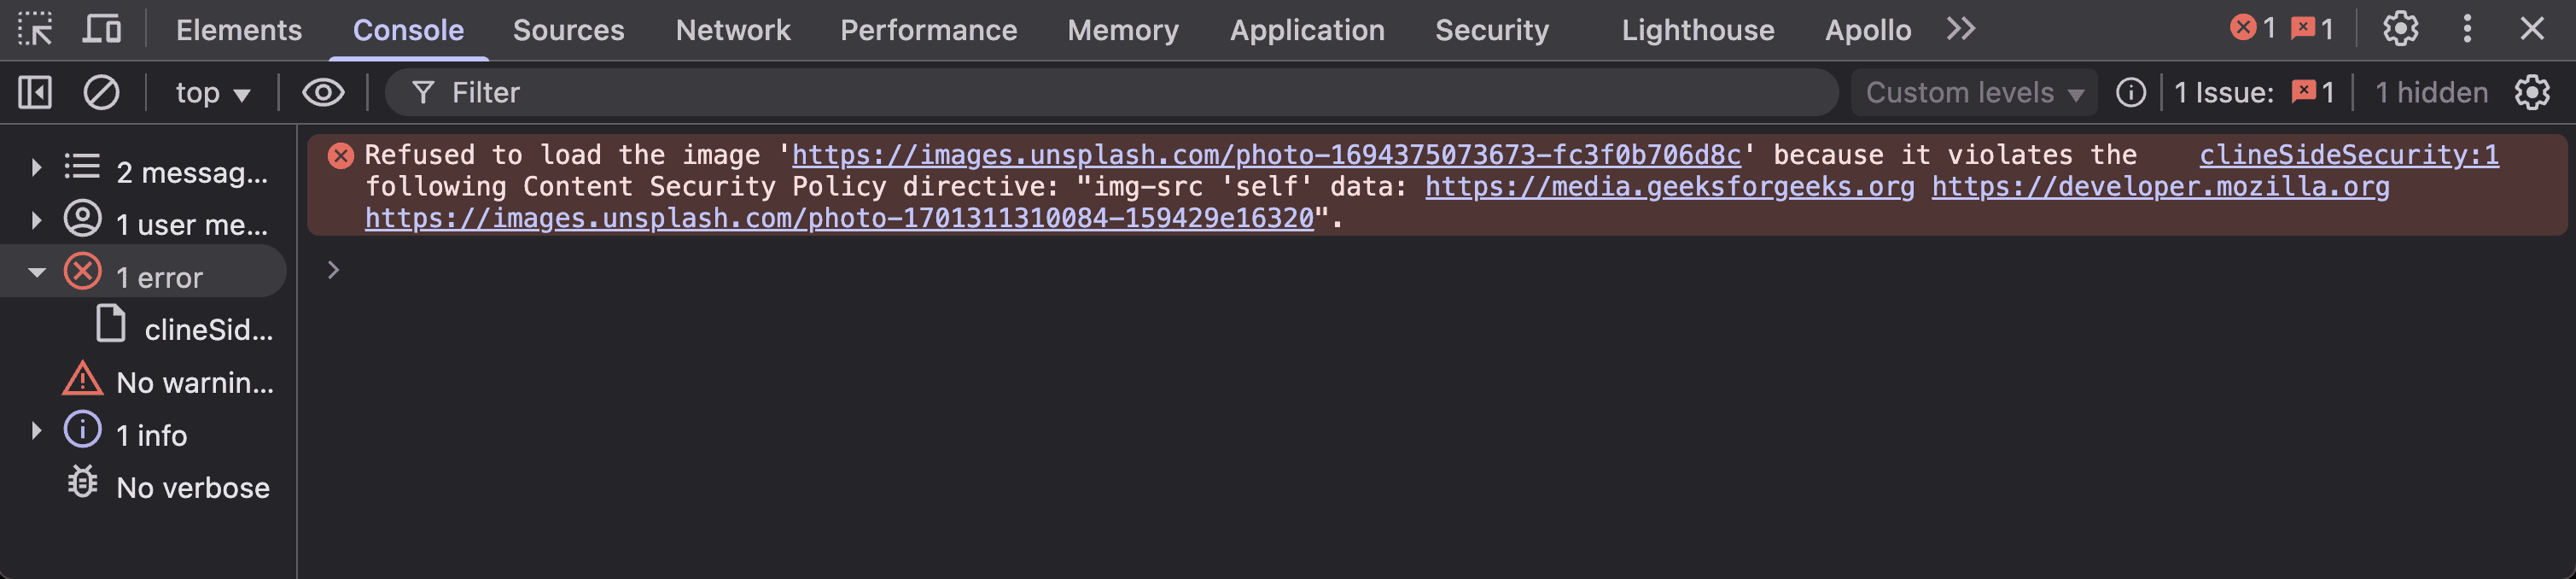Switch to the Network tab
This screenshot has height=579, width=2576.
pyautogui.click(x=733, y=30)
